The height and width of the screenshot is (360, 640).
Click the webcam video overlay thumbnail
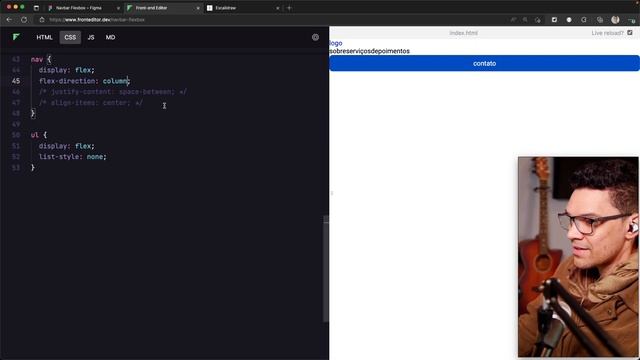[x=578, y=257]
